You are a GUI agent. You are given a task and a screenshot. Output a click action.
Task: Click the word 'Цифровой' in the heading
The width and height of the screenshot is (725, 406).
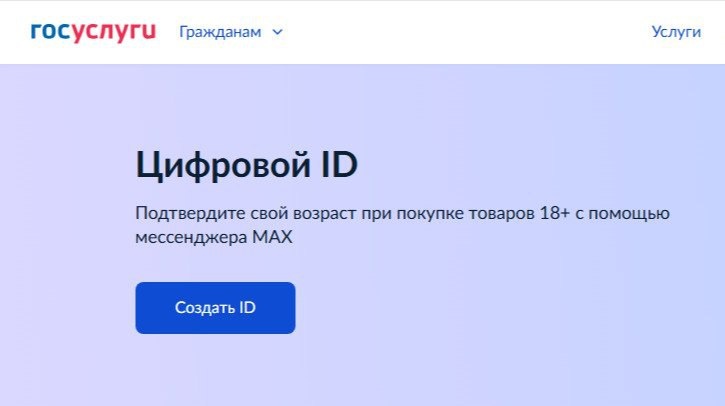pyautogui.click(x=223, y=165)
